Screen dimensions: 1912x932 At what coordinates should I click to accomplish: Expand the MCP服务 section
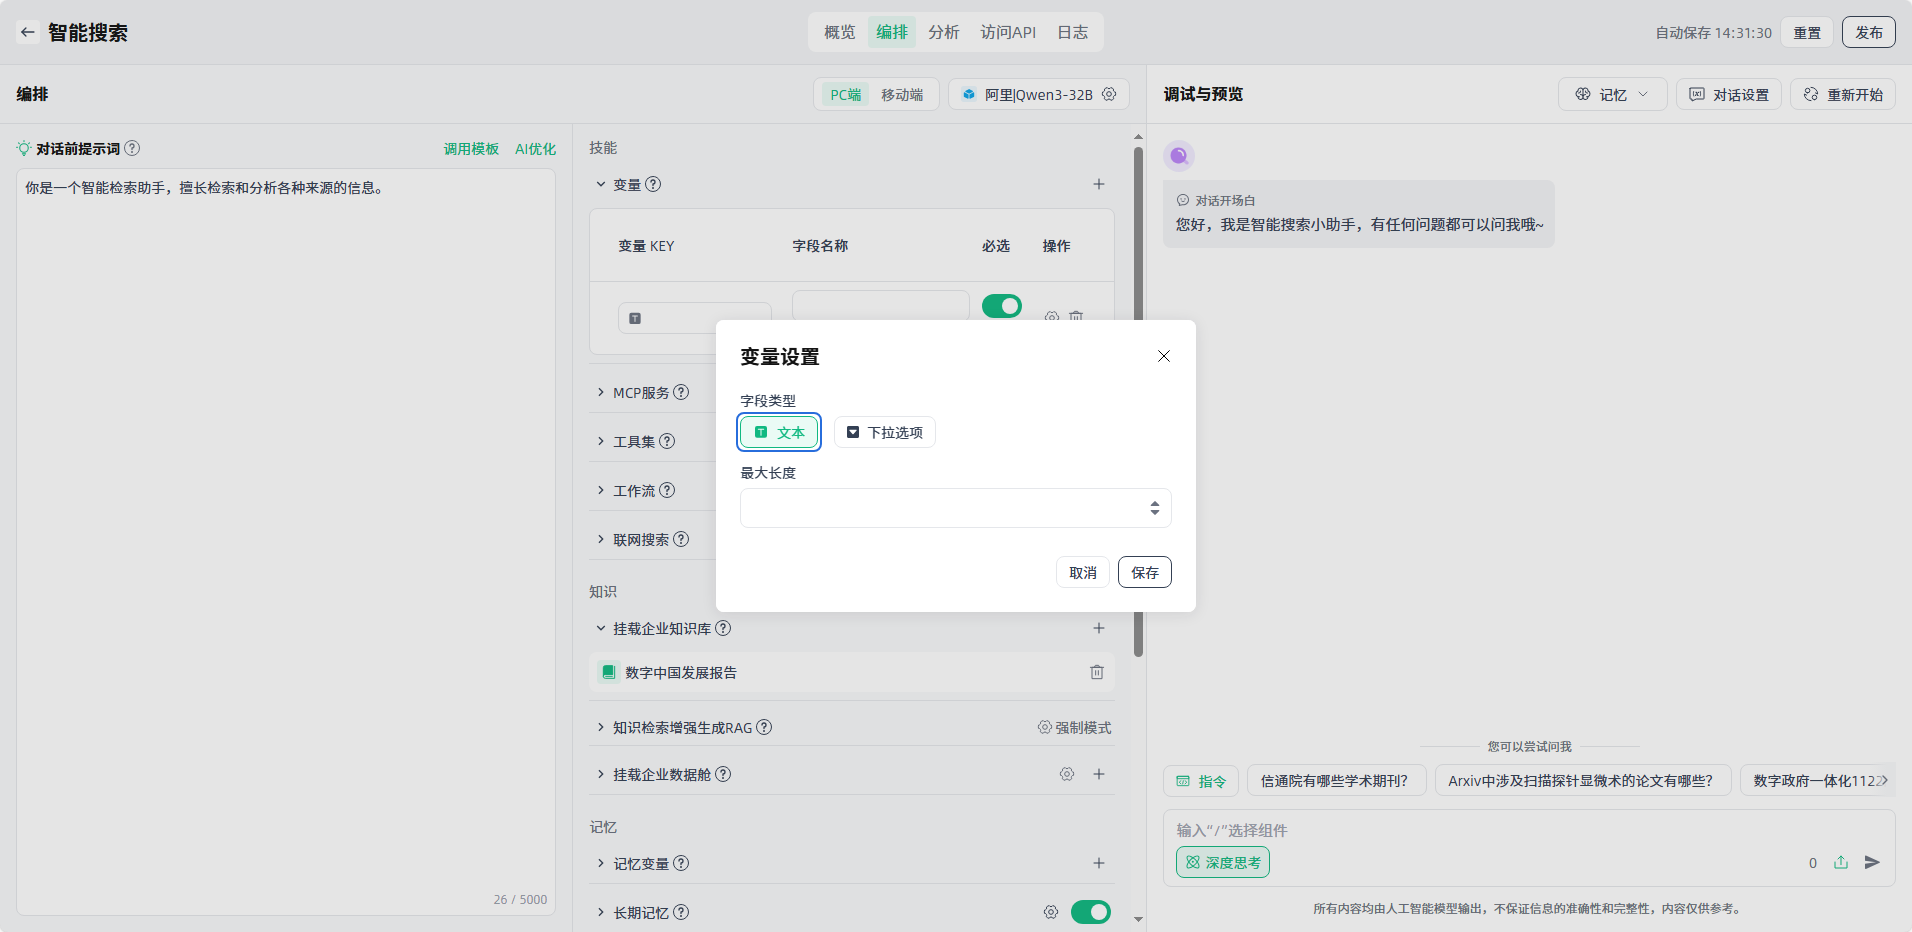pyautogui.click(x=601, y=392)
